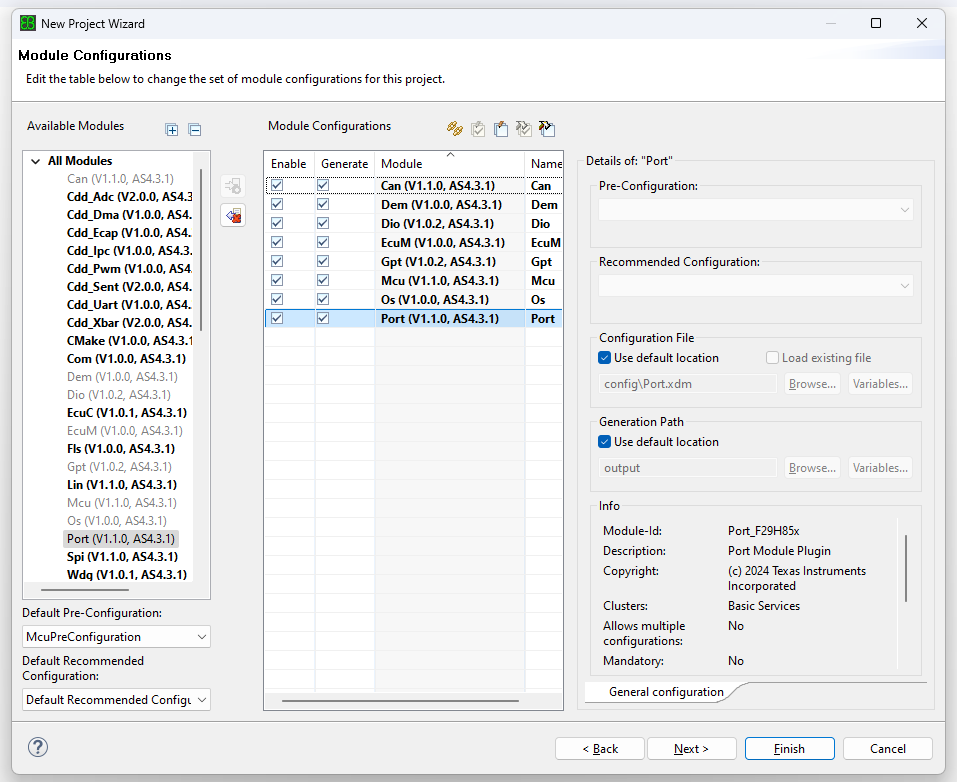Screen dimensions: 957x782
Task: Click the Finish button
Action: 789,749
